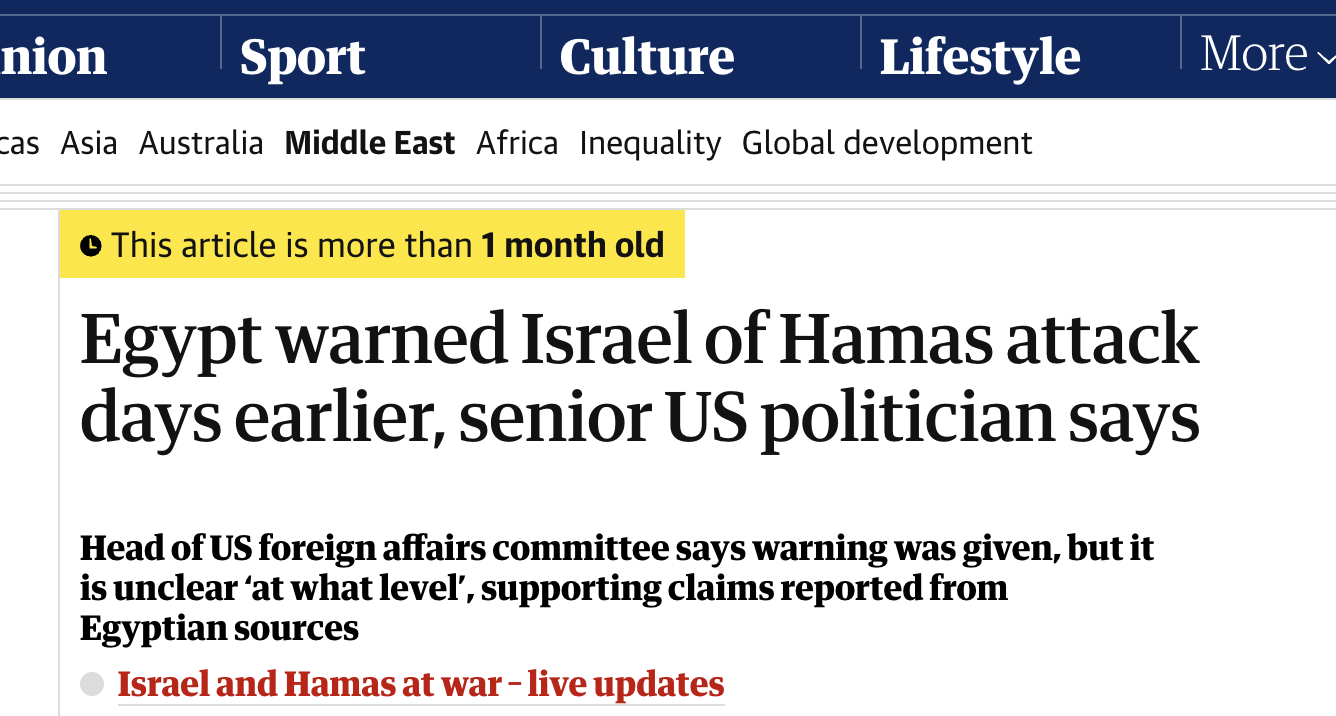Image resolution: width=1336 pixels, height=716 pixels.
Task: Open the Sport section tab
Action: tap(302, 58)
